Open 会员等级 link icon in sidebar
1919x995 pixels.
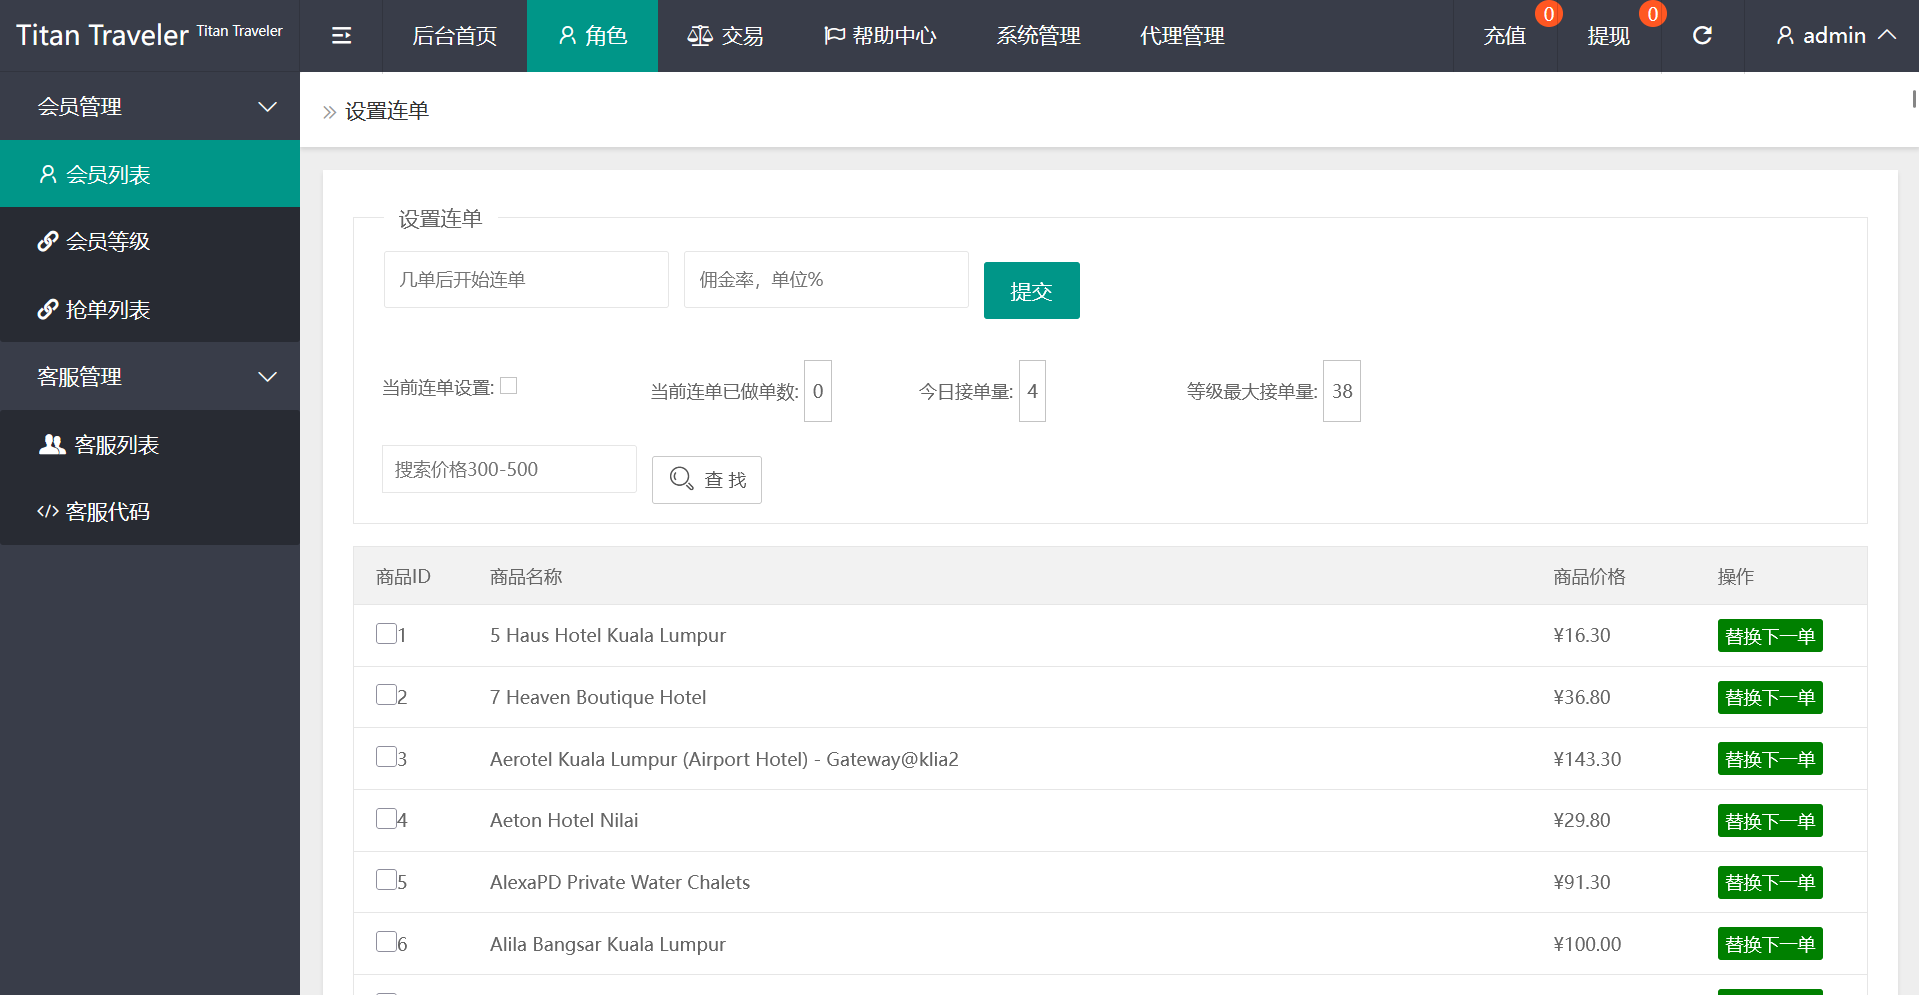(x=48, y=242)
